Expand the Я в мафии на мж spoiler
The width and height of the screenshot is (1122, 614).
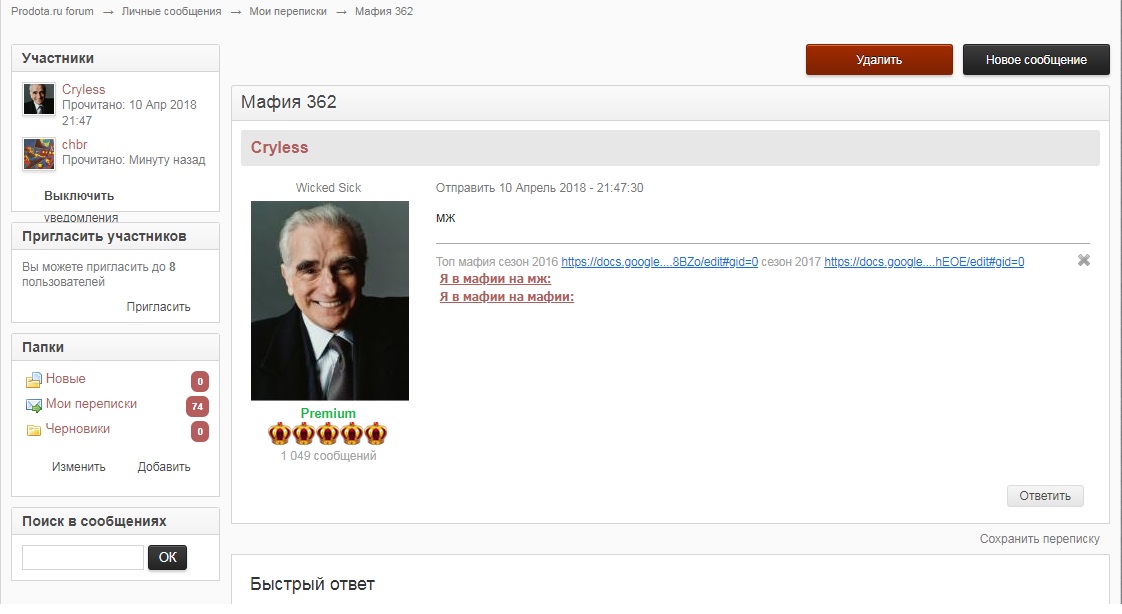pyautogui.click(x=495, y=279)
